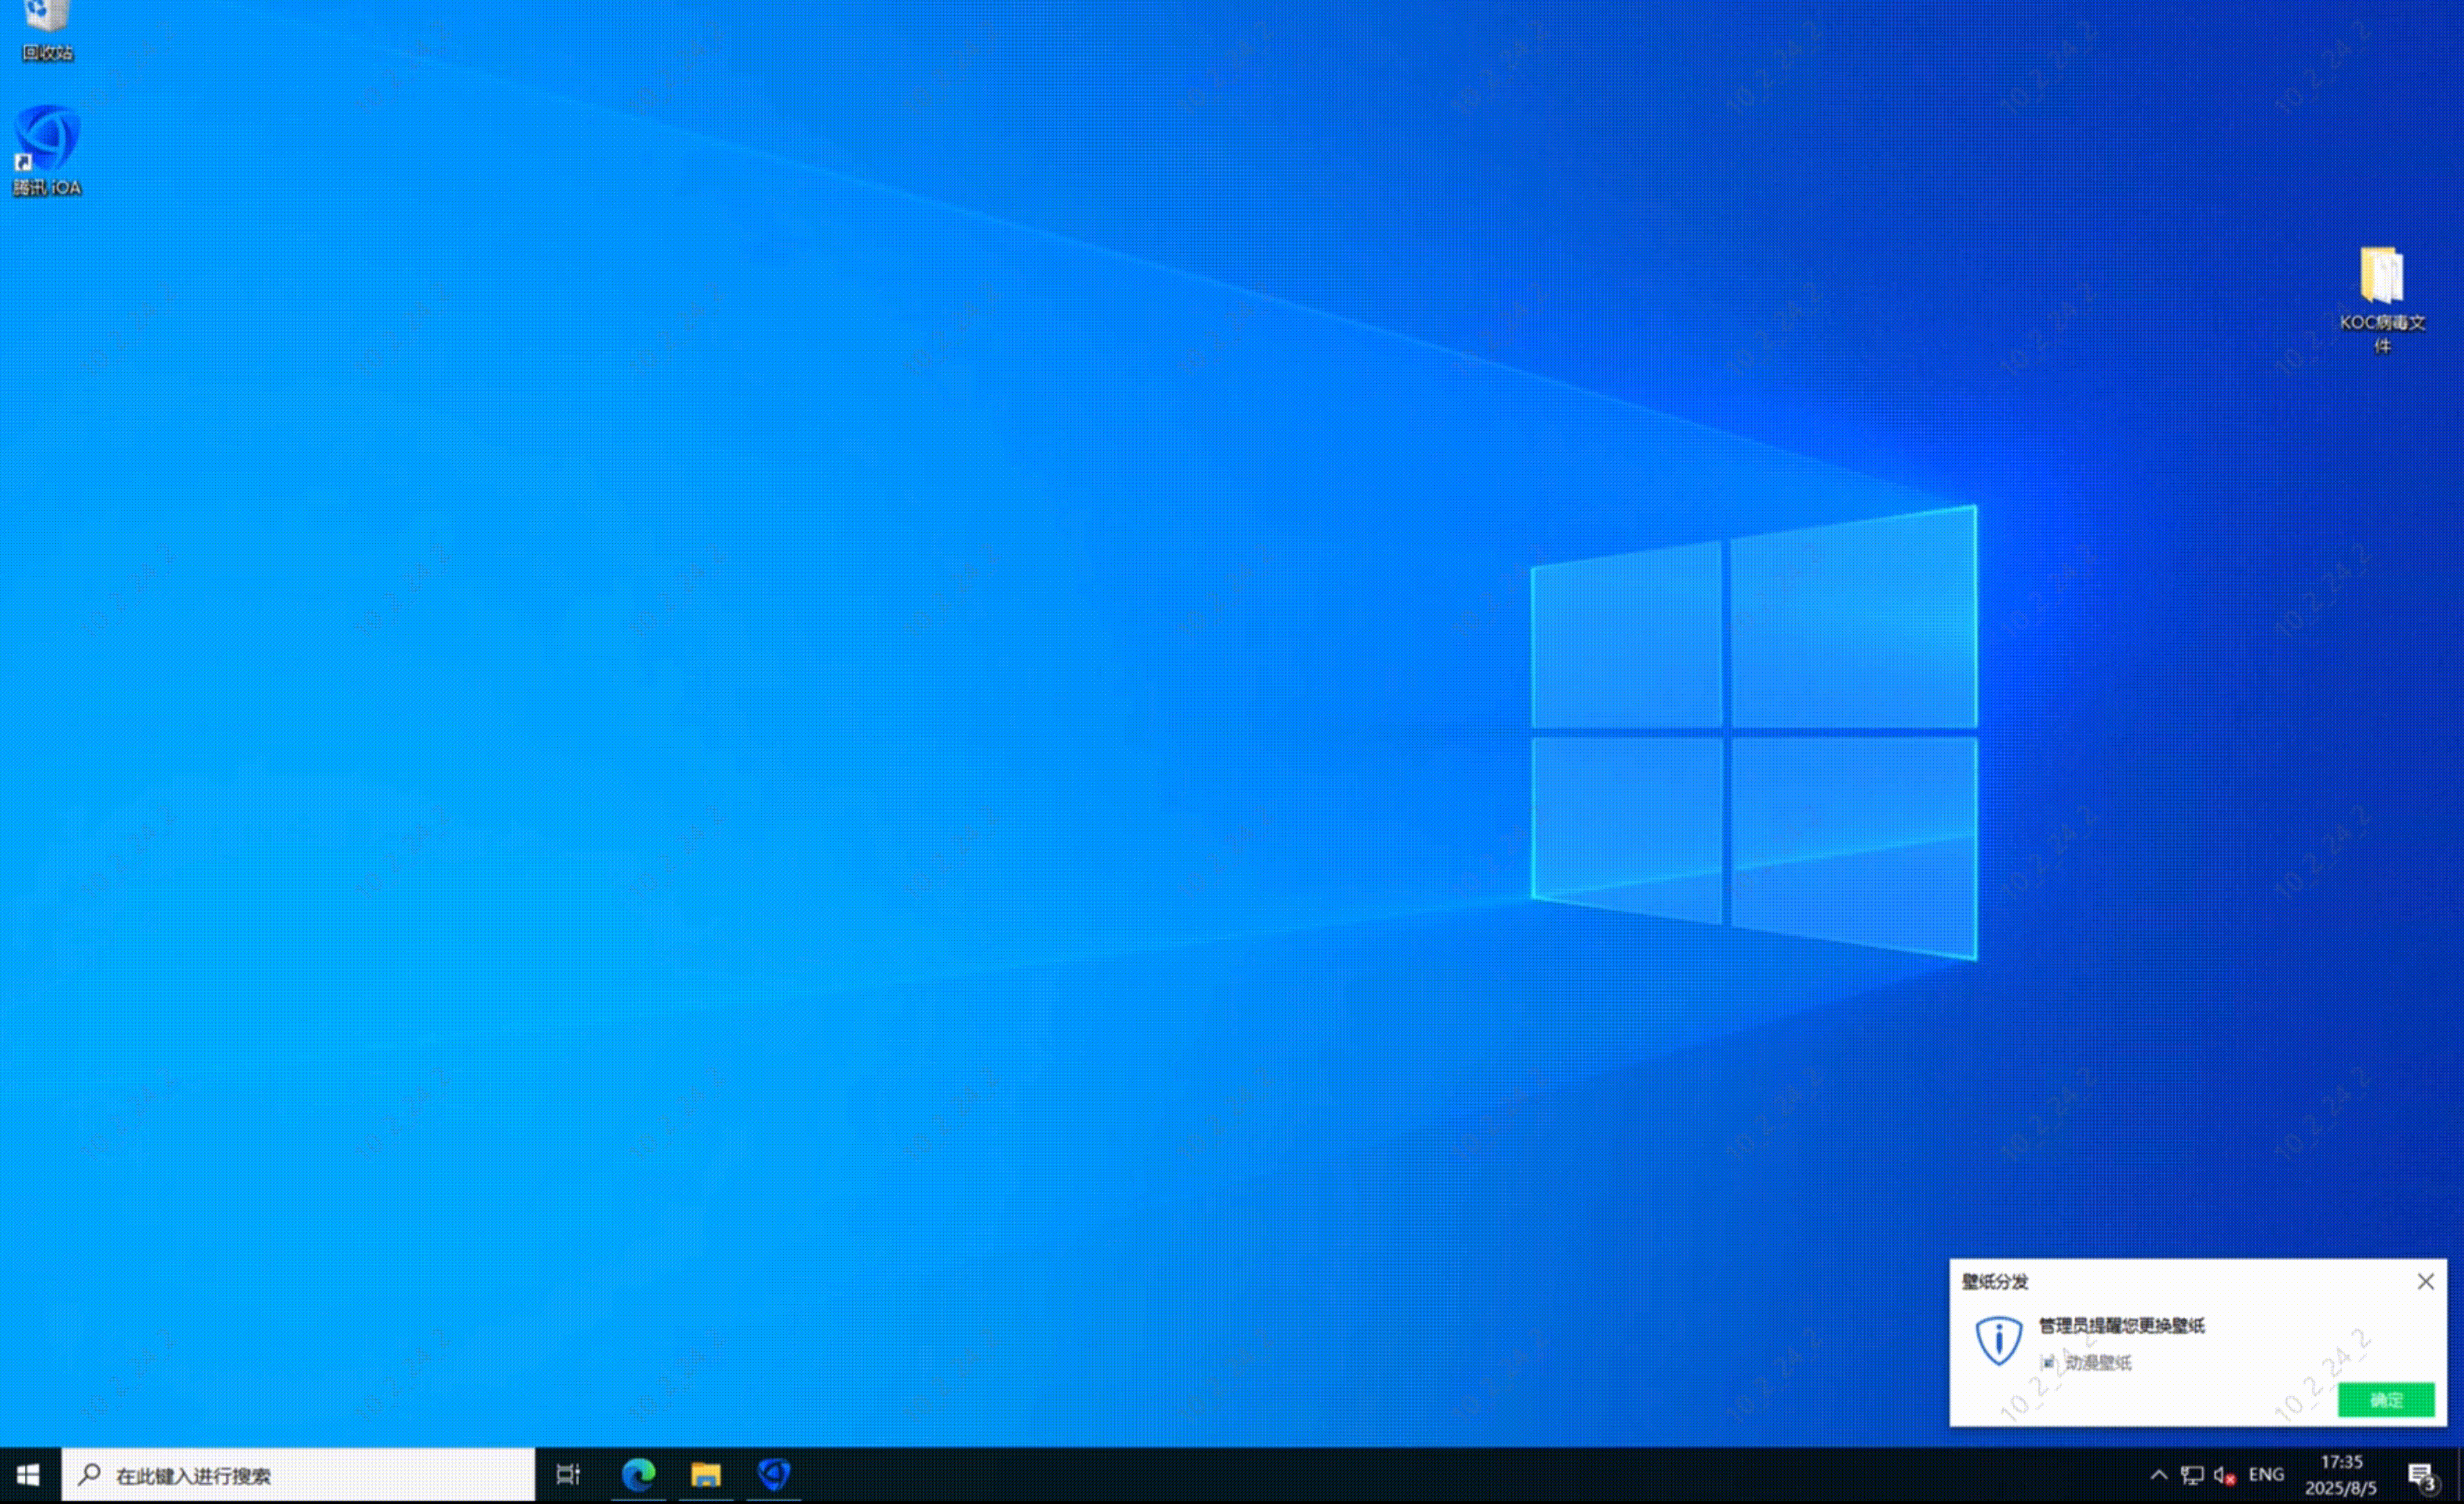Click the Show Desktop sliver at taskbar end

coord(2460,1475)
